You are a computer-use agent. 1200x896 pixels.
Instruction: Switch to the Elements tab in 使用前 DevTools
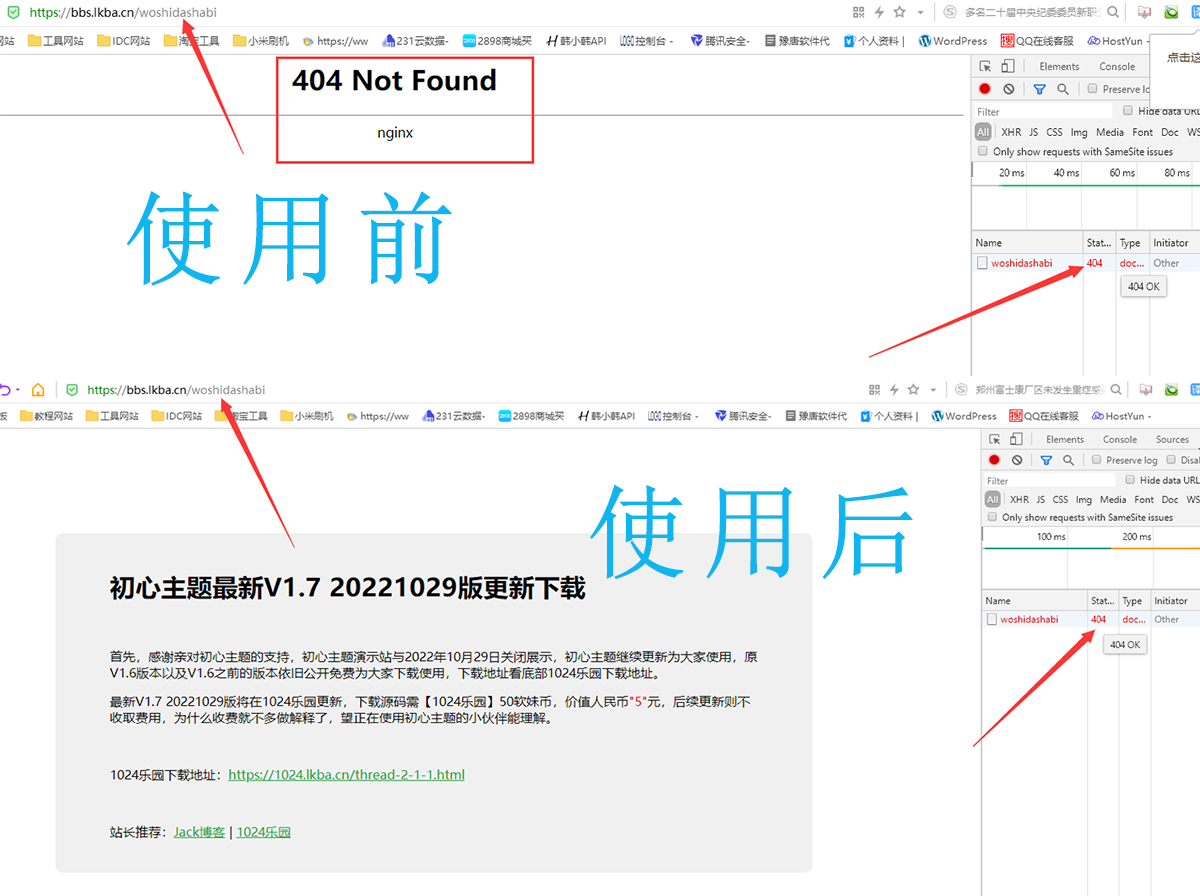tap(1059, 66)
